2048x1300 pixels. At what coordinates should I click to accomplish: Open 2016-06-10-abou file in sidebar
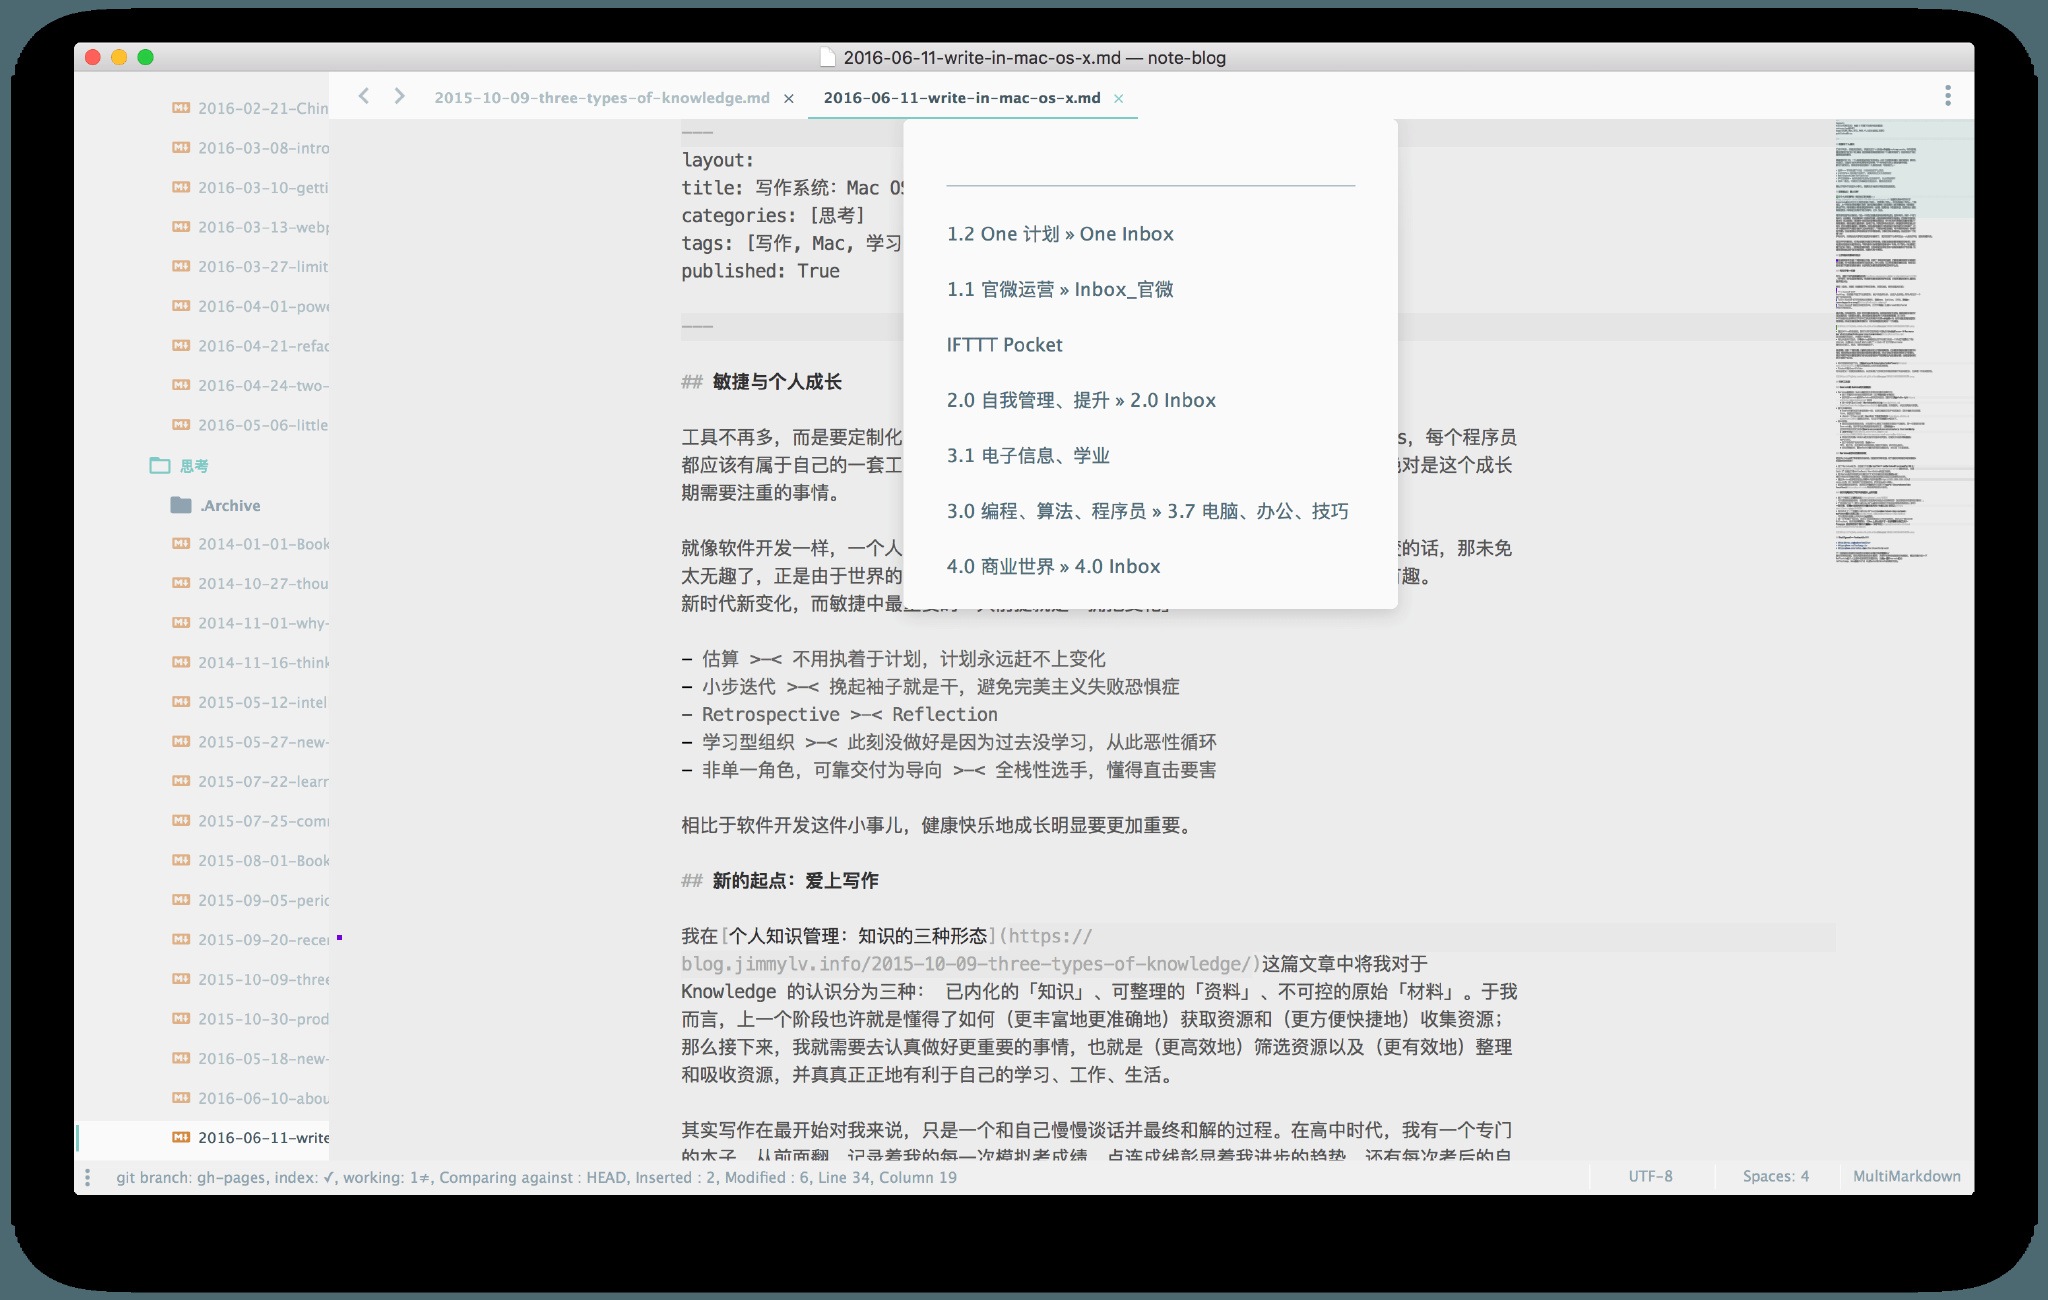tap(262, 1098)
